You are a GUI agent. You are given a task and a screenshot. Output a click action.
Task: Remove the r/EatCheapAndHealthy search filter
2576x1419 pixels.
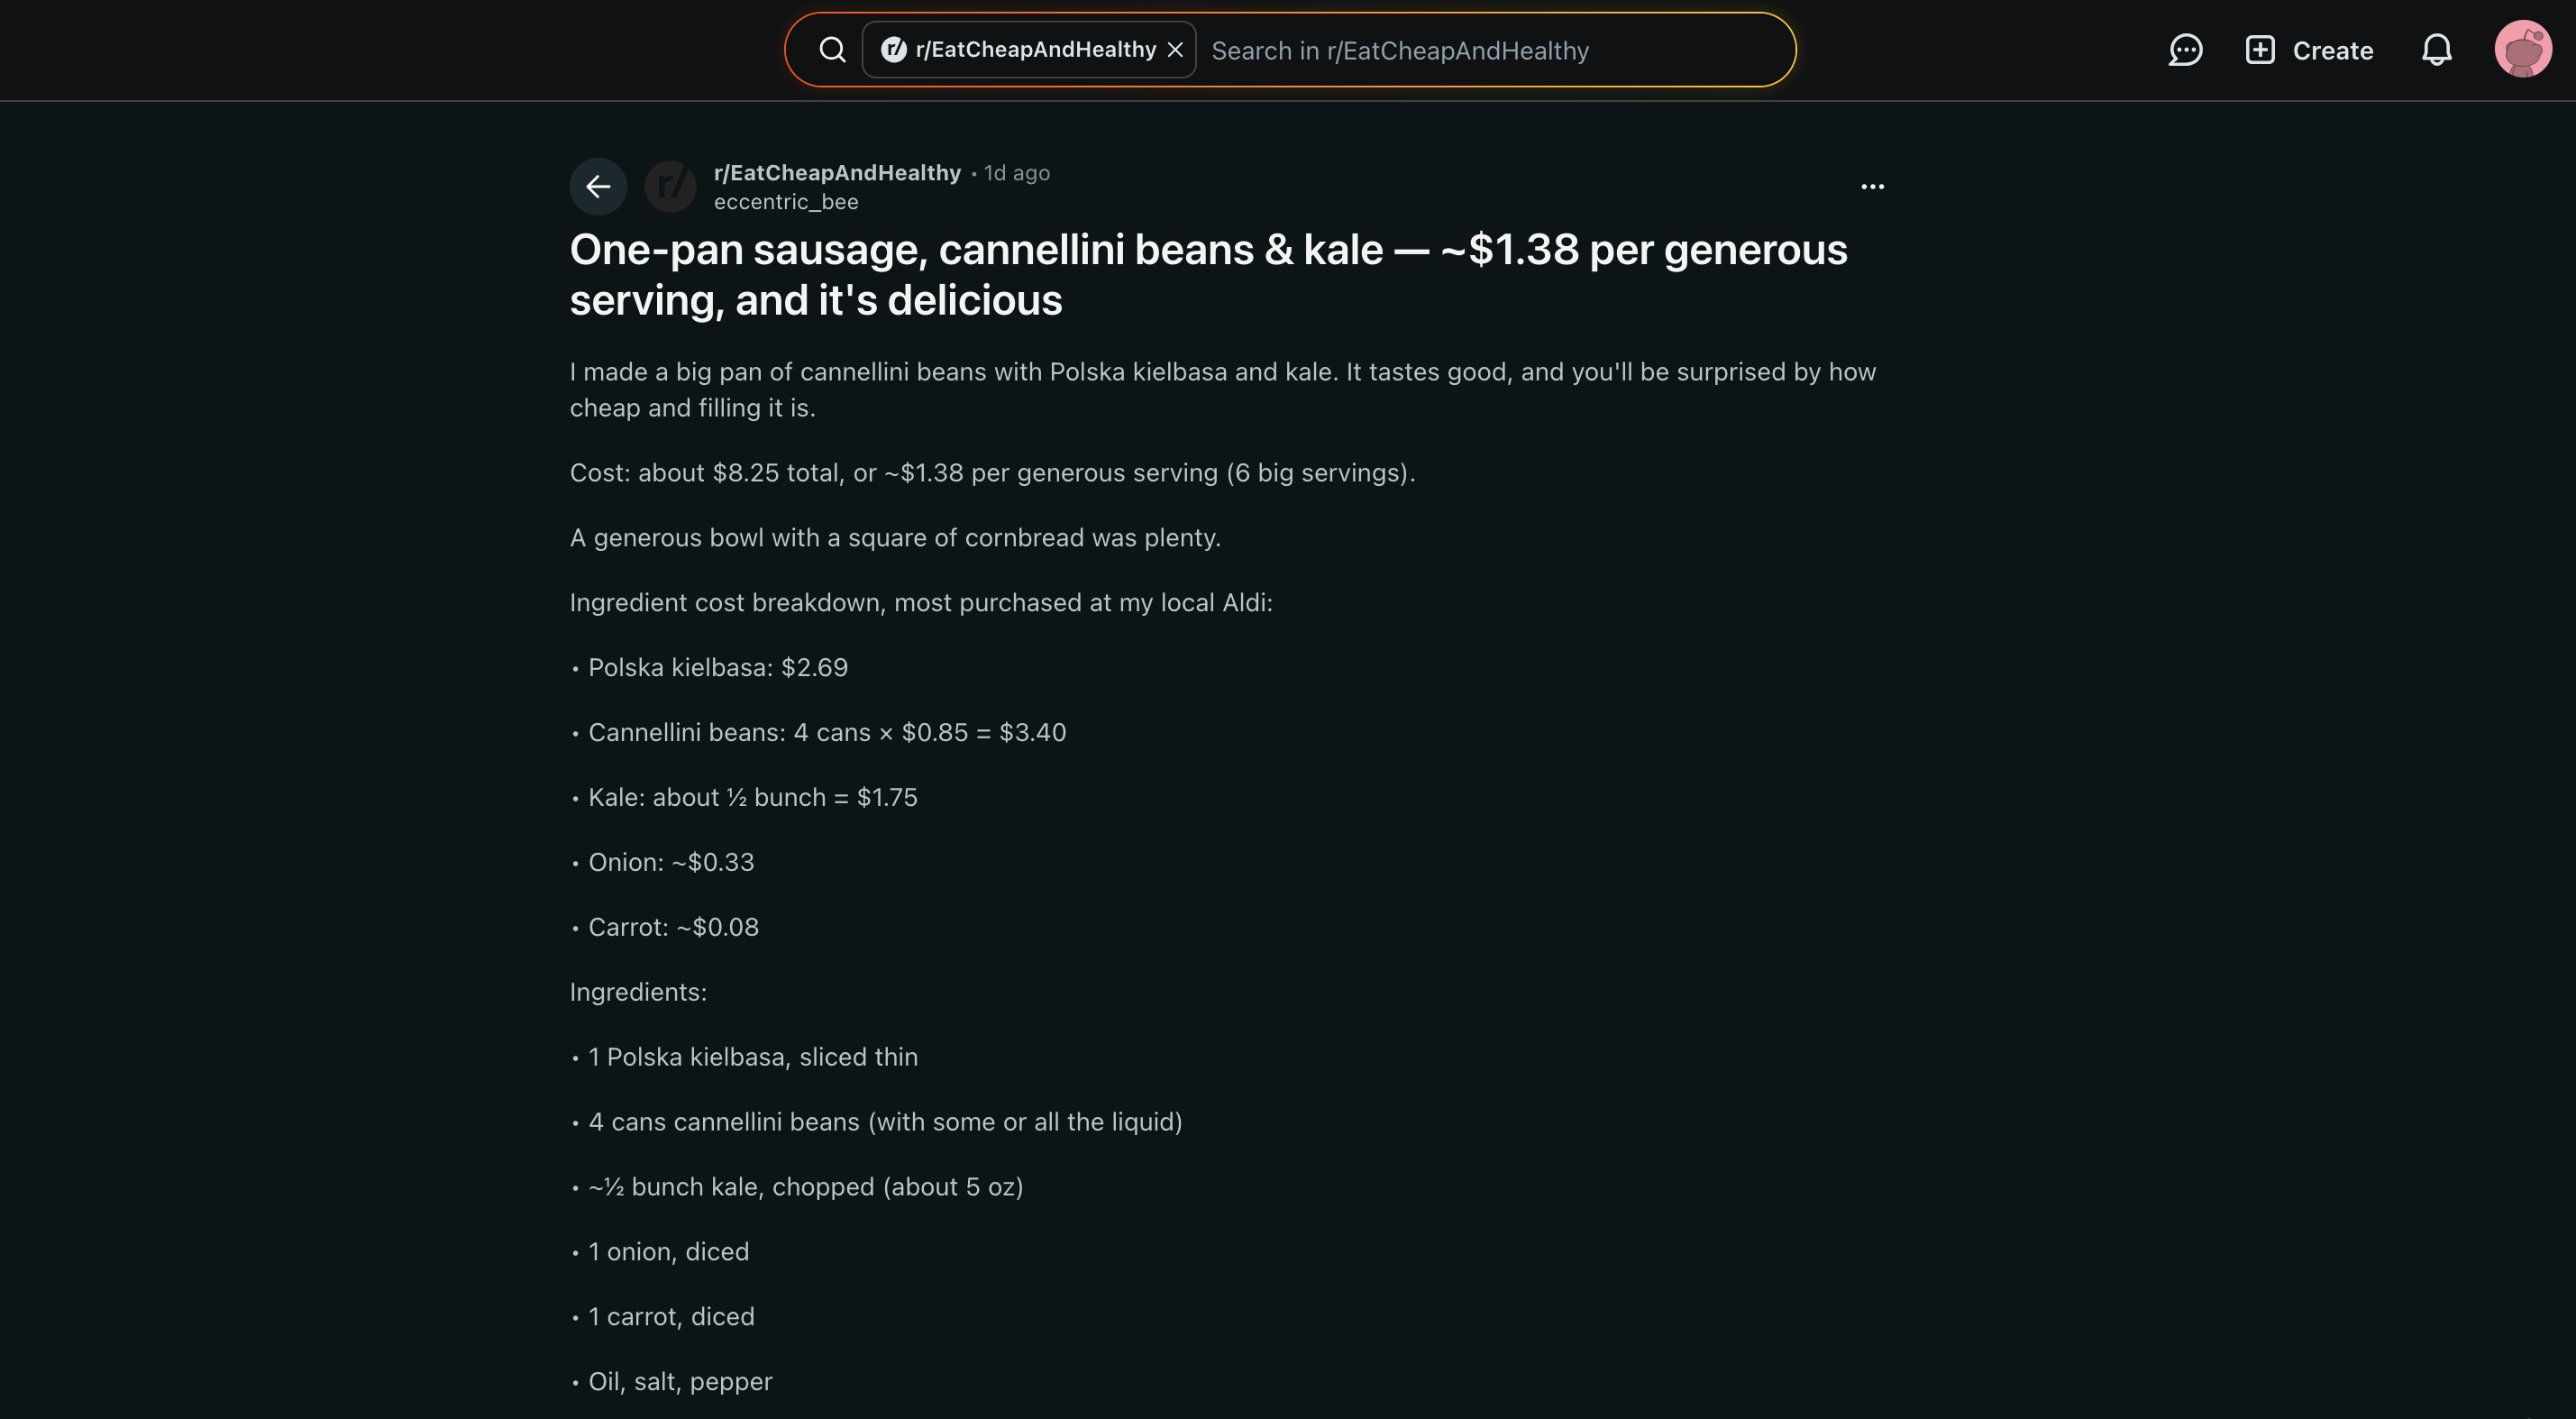[x=1176, y=48]
